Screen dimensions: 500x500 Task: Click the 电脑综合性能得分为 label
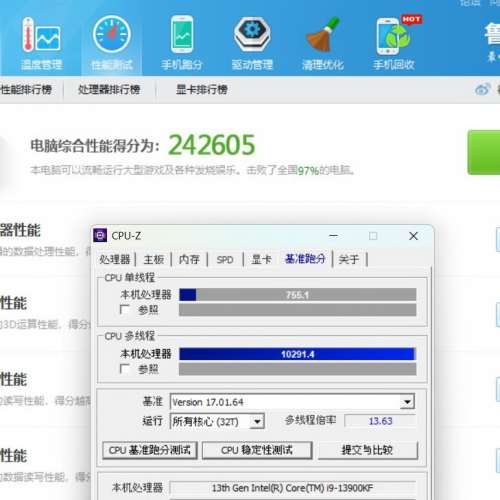point(95,146)
